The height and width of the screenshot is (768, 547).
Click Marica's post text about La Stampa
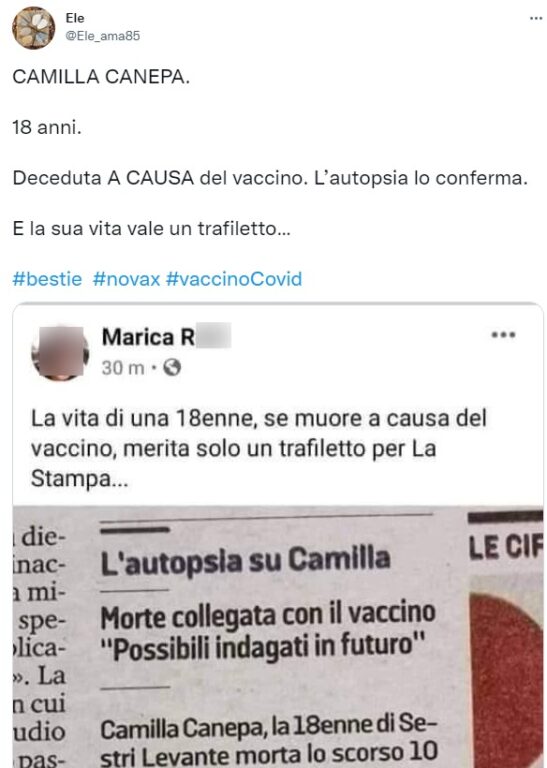tap(259, 448)
